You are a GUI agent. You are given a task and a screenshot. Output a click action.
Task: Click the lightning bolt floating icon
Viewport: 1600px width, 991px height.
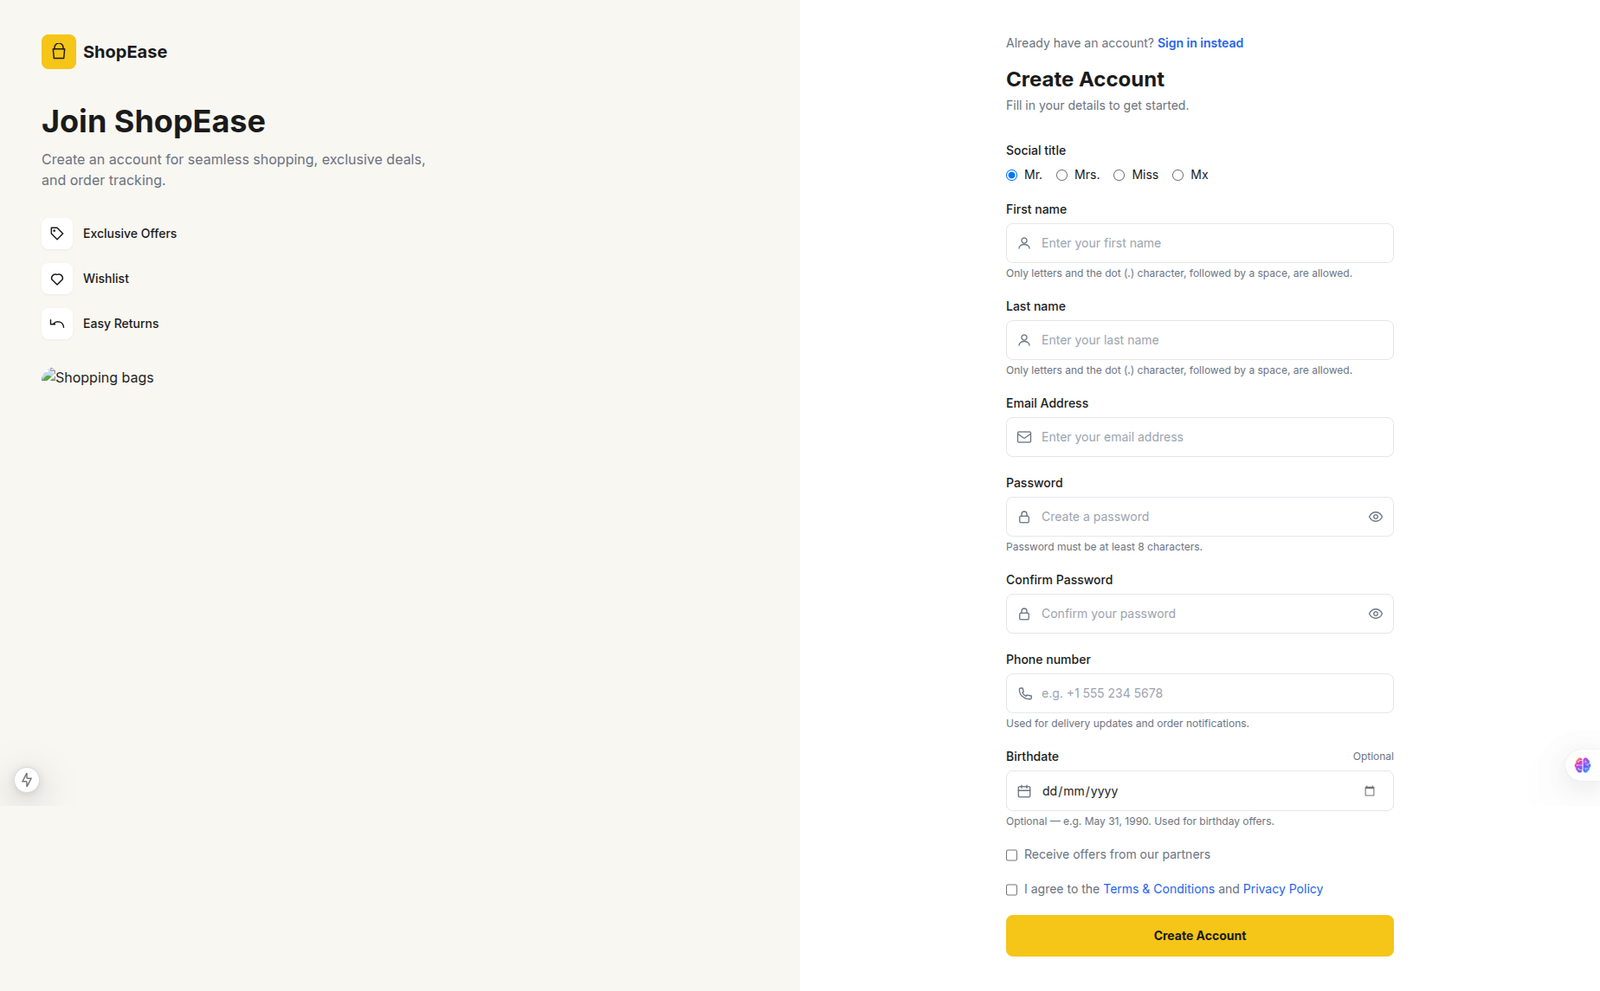(x=27, y=780)
